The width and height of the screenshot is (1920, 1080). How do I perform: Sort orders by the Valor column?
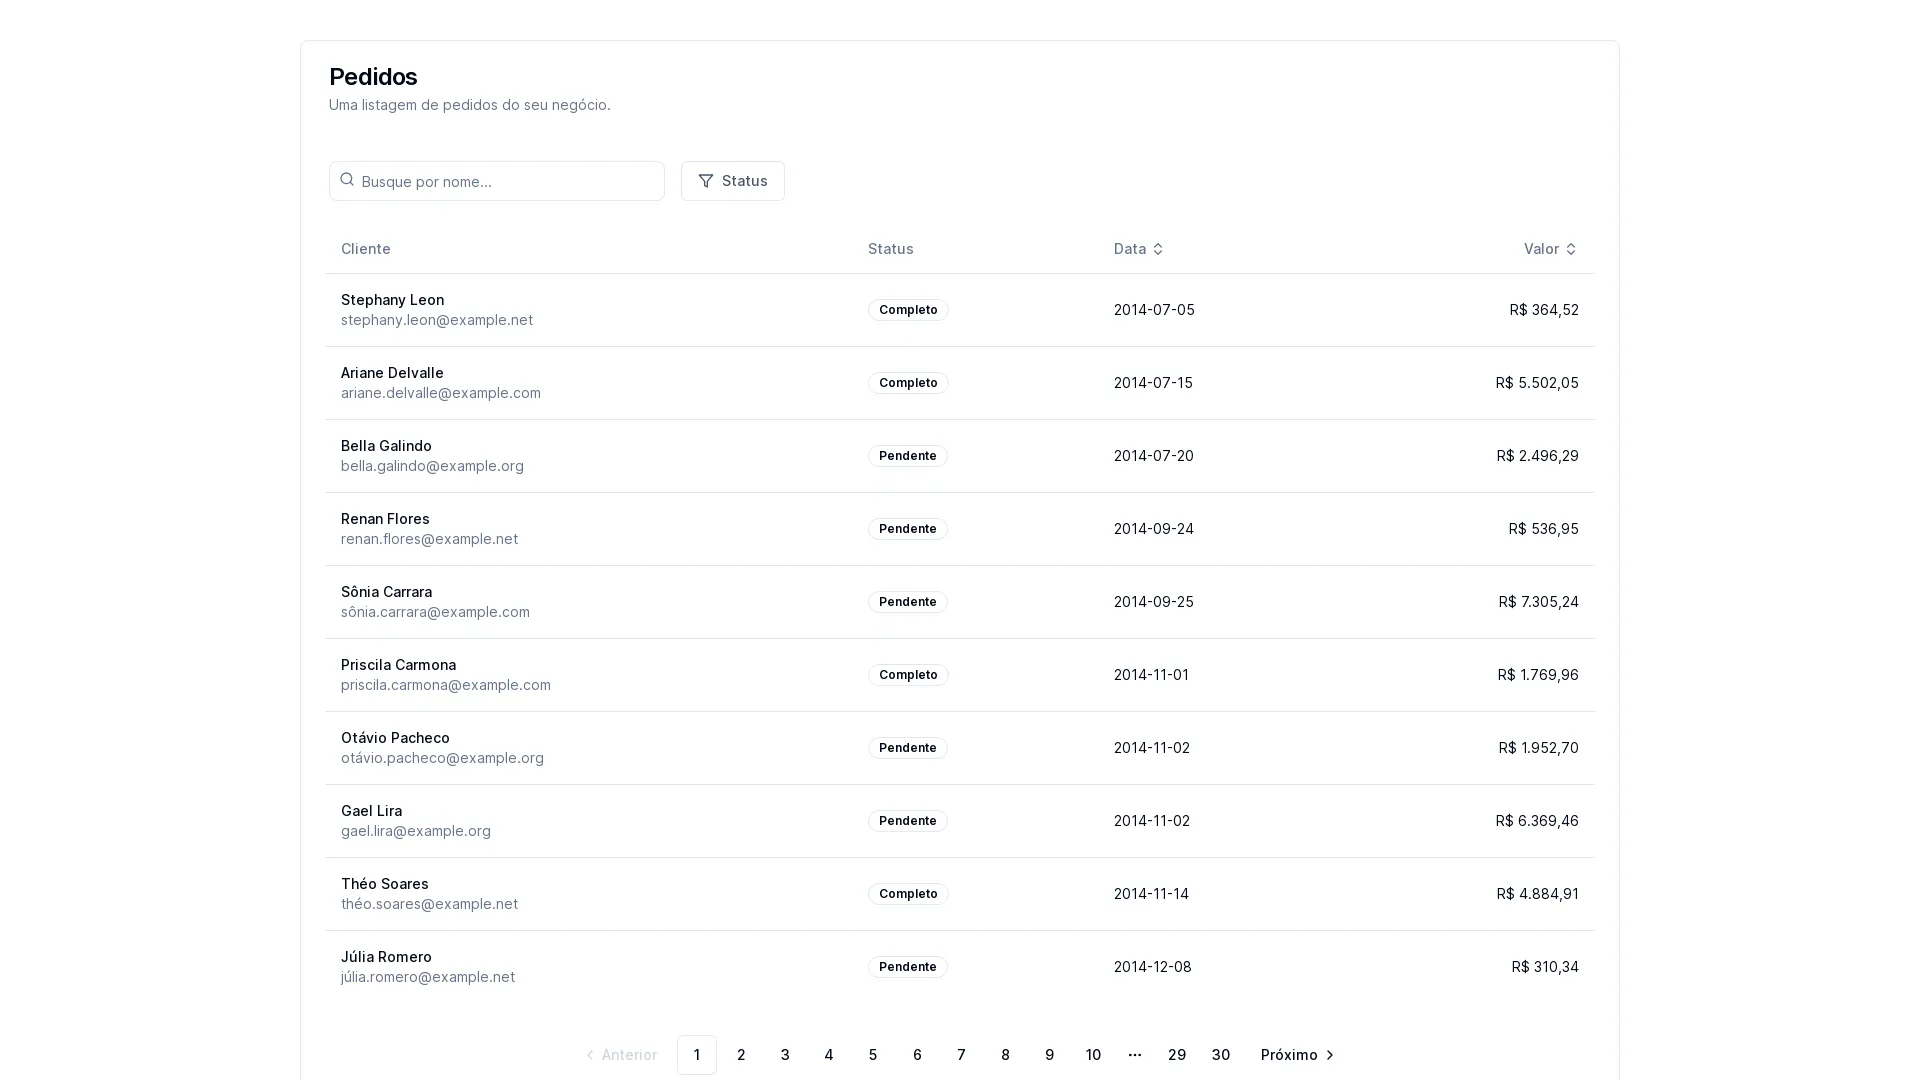[1549, 249]
